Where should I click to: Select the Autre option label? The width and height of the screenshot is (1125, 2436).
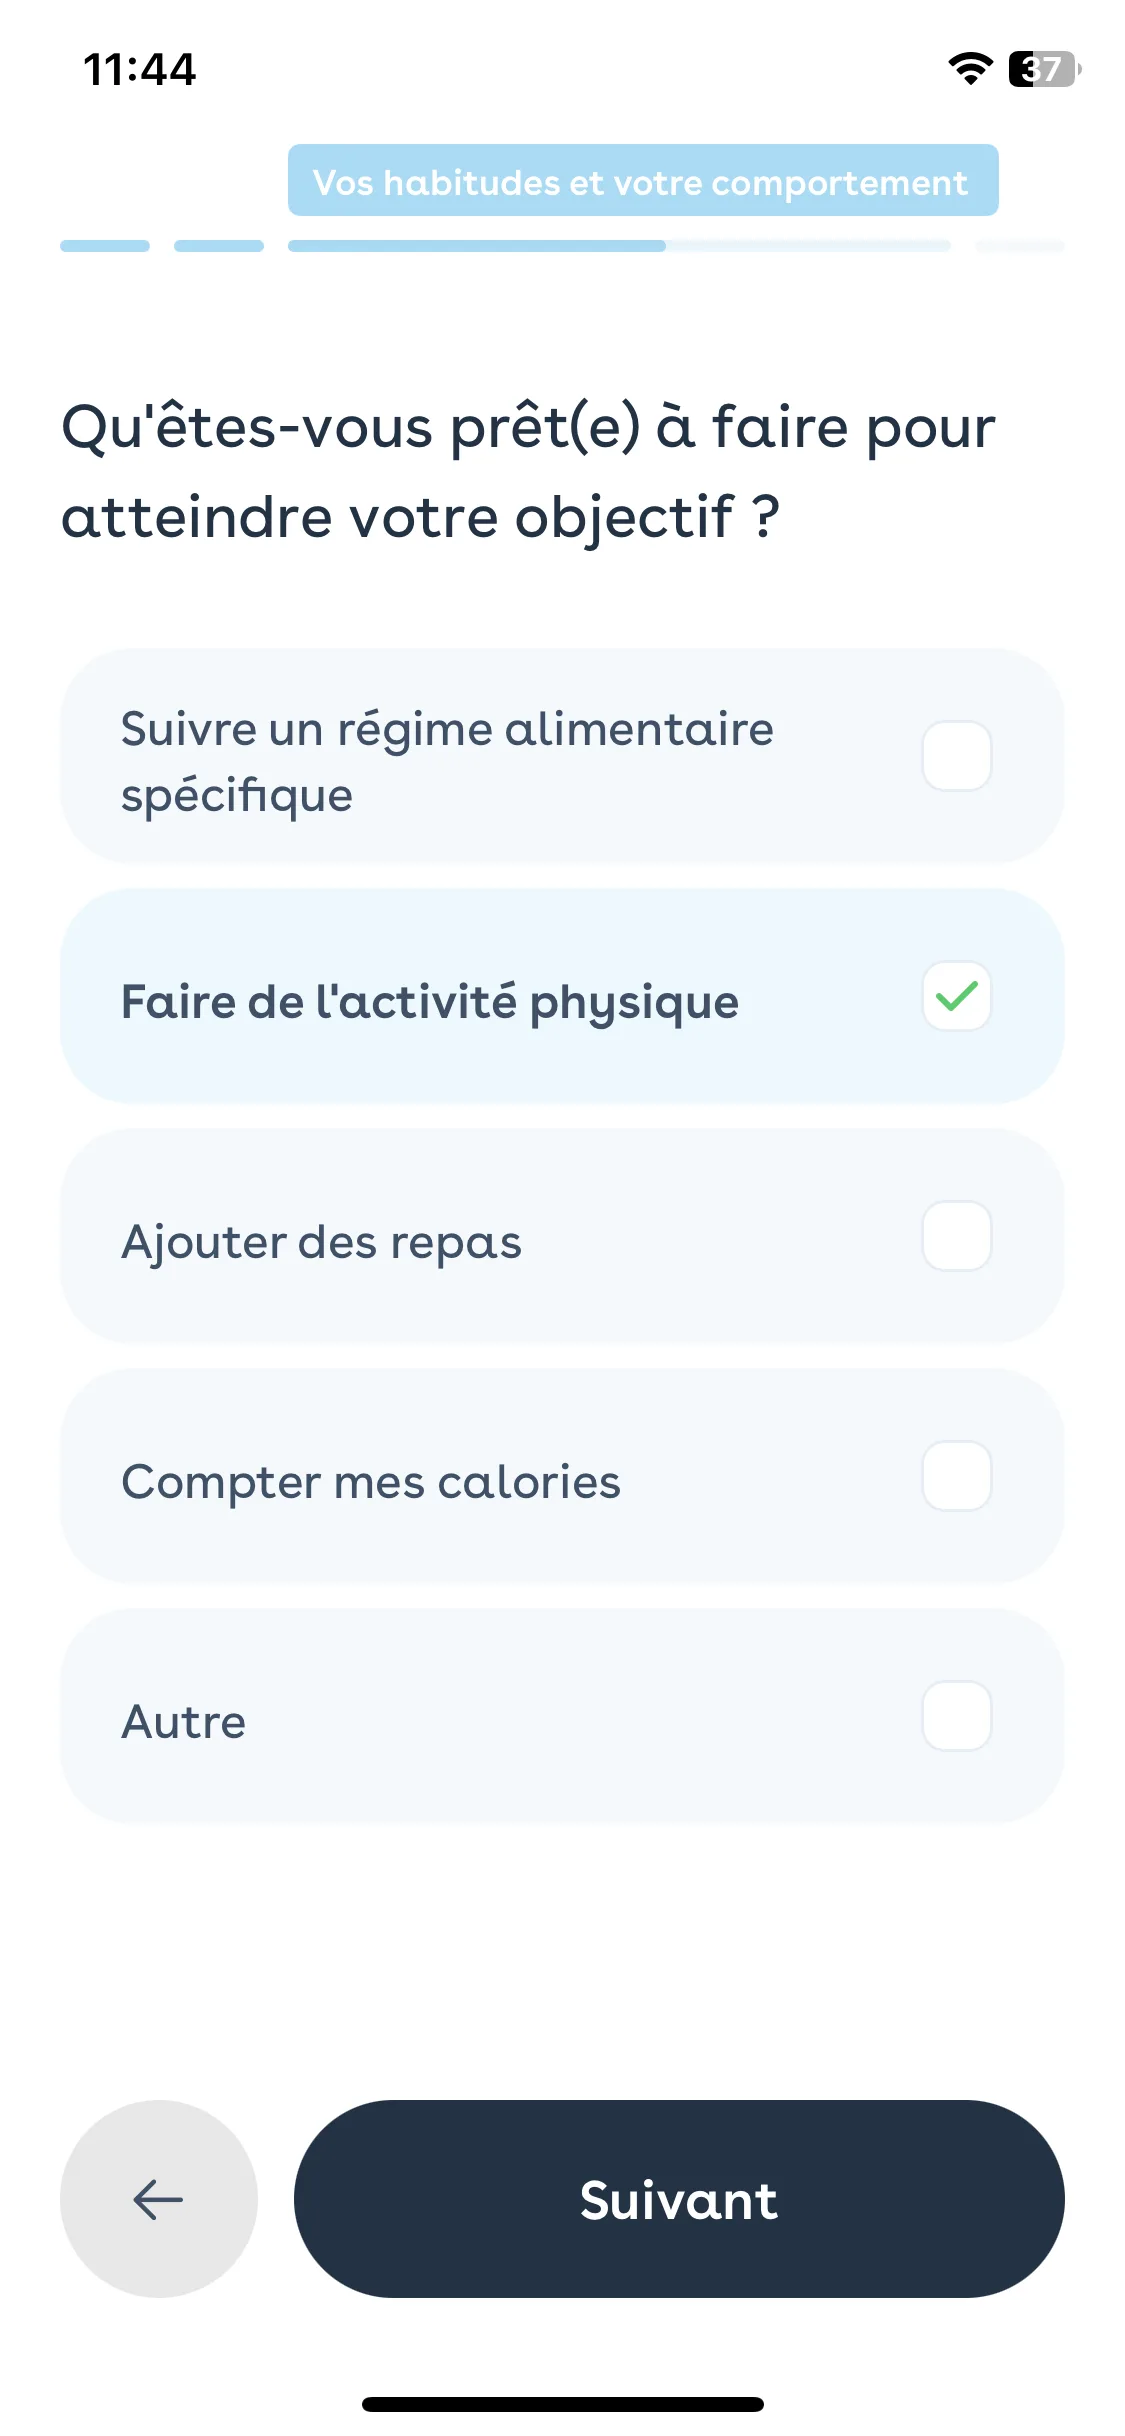184,1722
